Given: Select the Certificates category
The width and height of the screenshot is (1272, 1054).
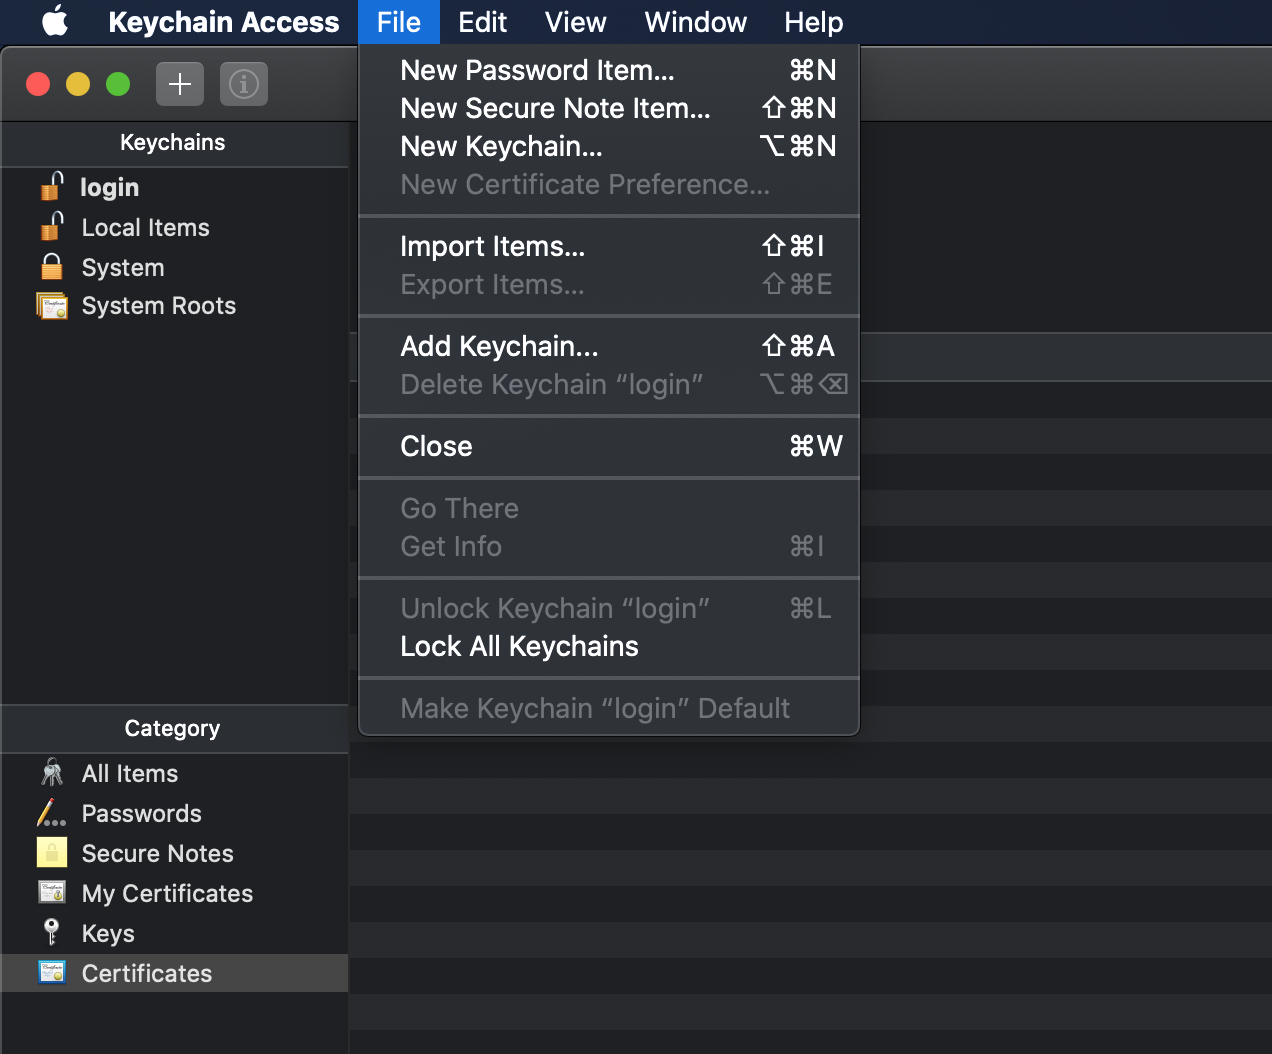Looking at the screenshot, I should point(175,973).
